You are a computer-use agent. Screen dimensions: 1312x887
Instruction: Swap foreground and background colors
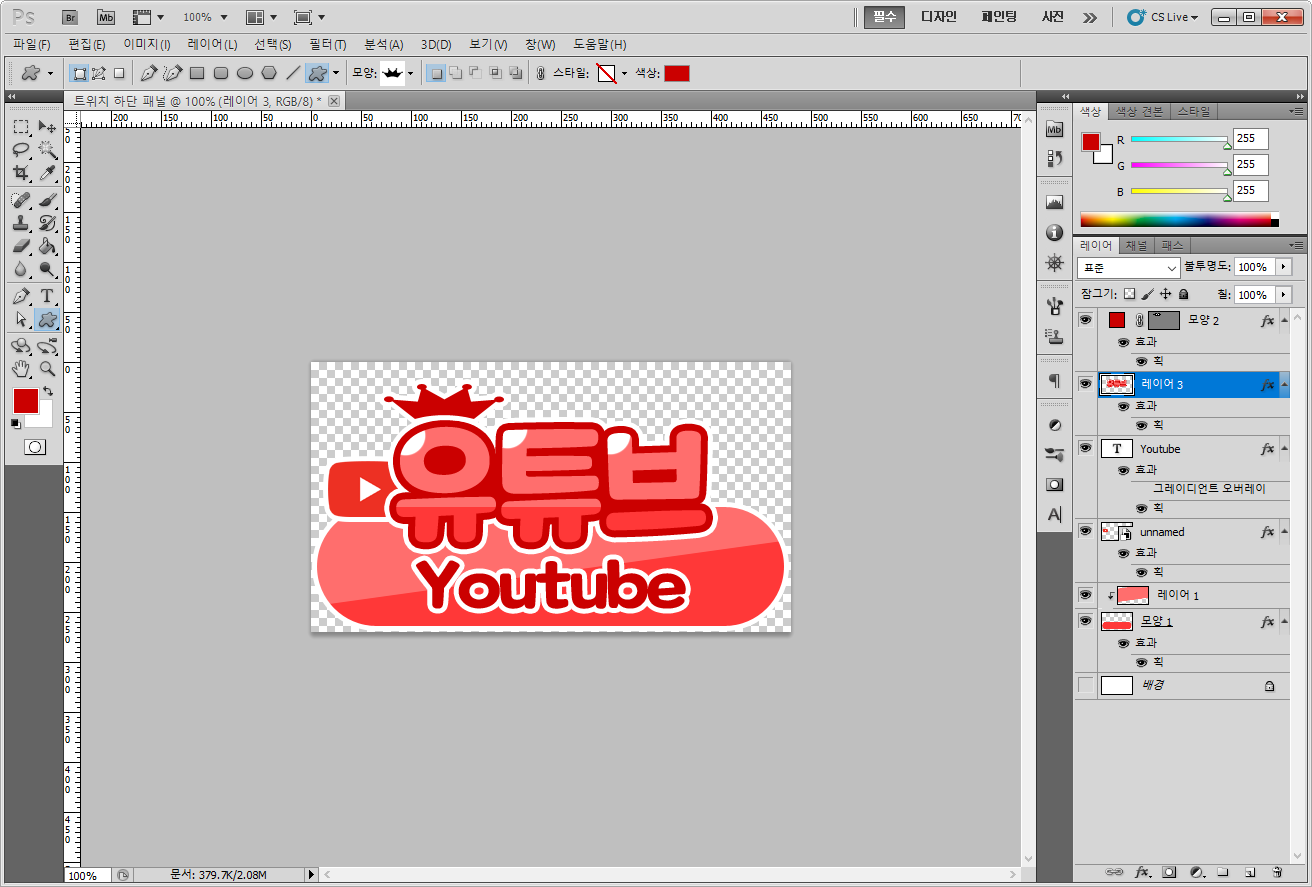point(48,391)
